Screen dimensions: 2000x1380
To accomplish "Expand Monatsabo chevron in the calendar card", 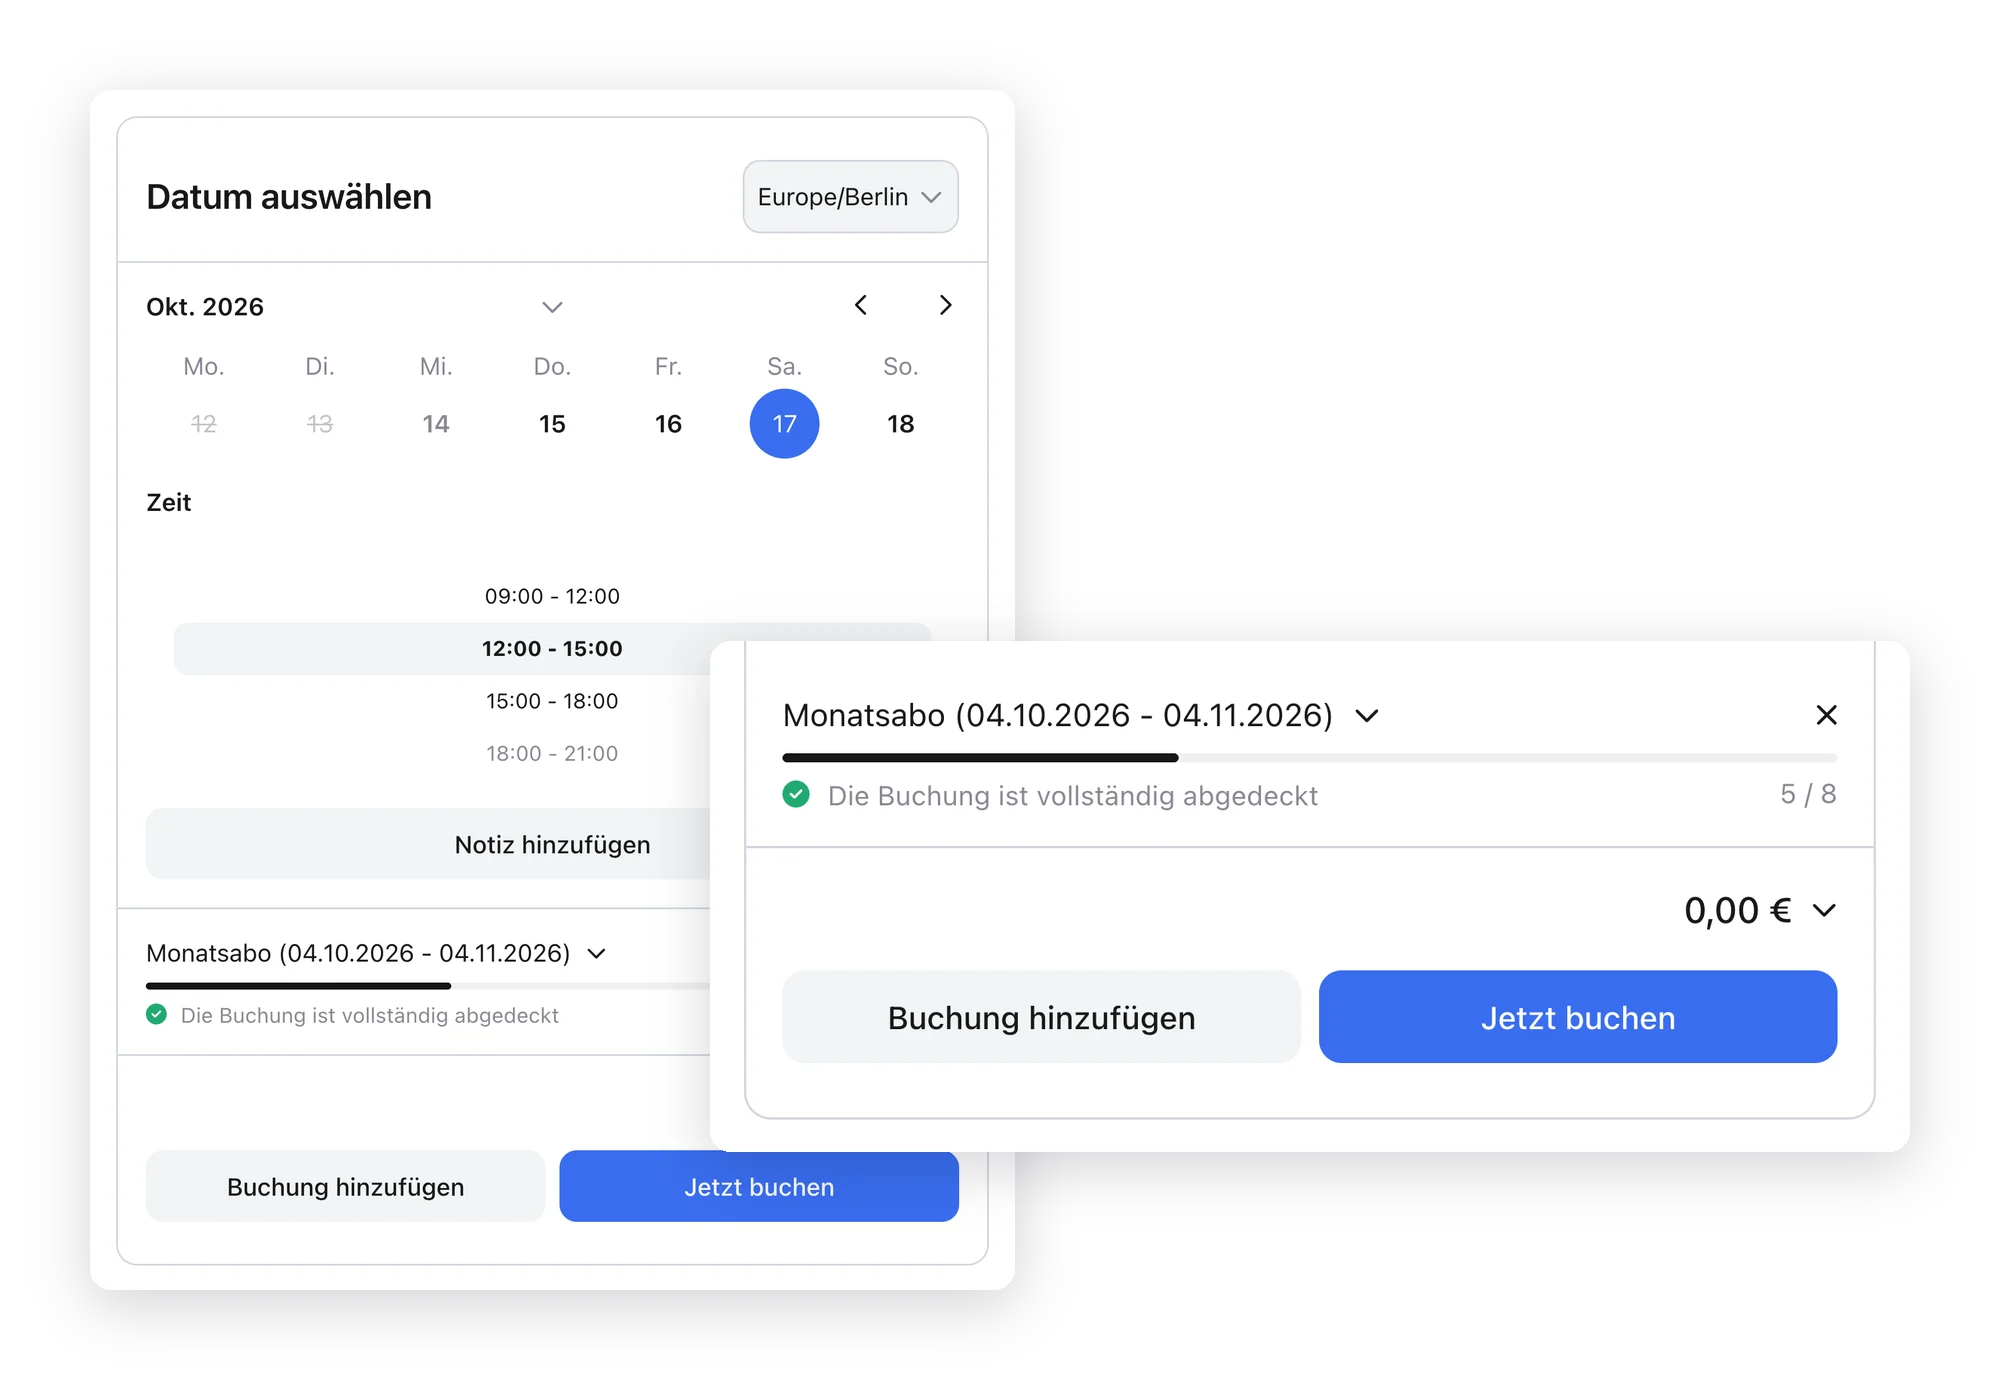I will tap(597, 954).
